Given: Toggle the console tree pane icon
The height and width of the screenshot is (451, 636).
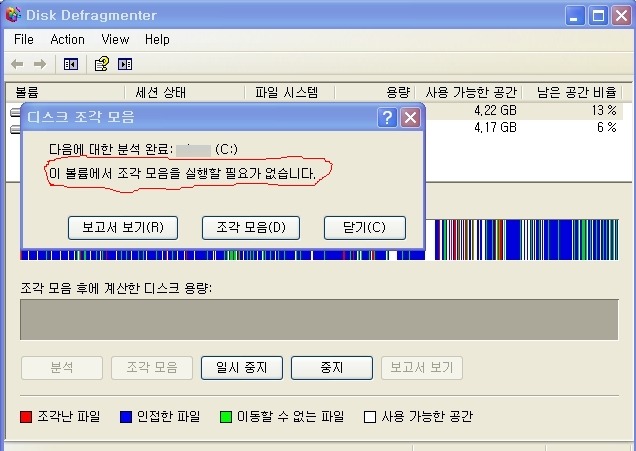Looking at the screenshot, I should pyautogui.click(x=71, y=64).
